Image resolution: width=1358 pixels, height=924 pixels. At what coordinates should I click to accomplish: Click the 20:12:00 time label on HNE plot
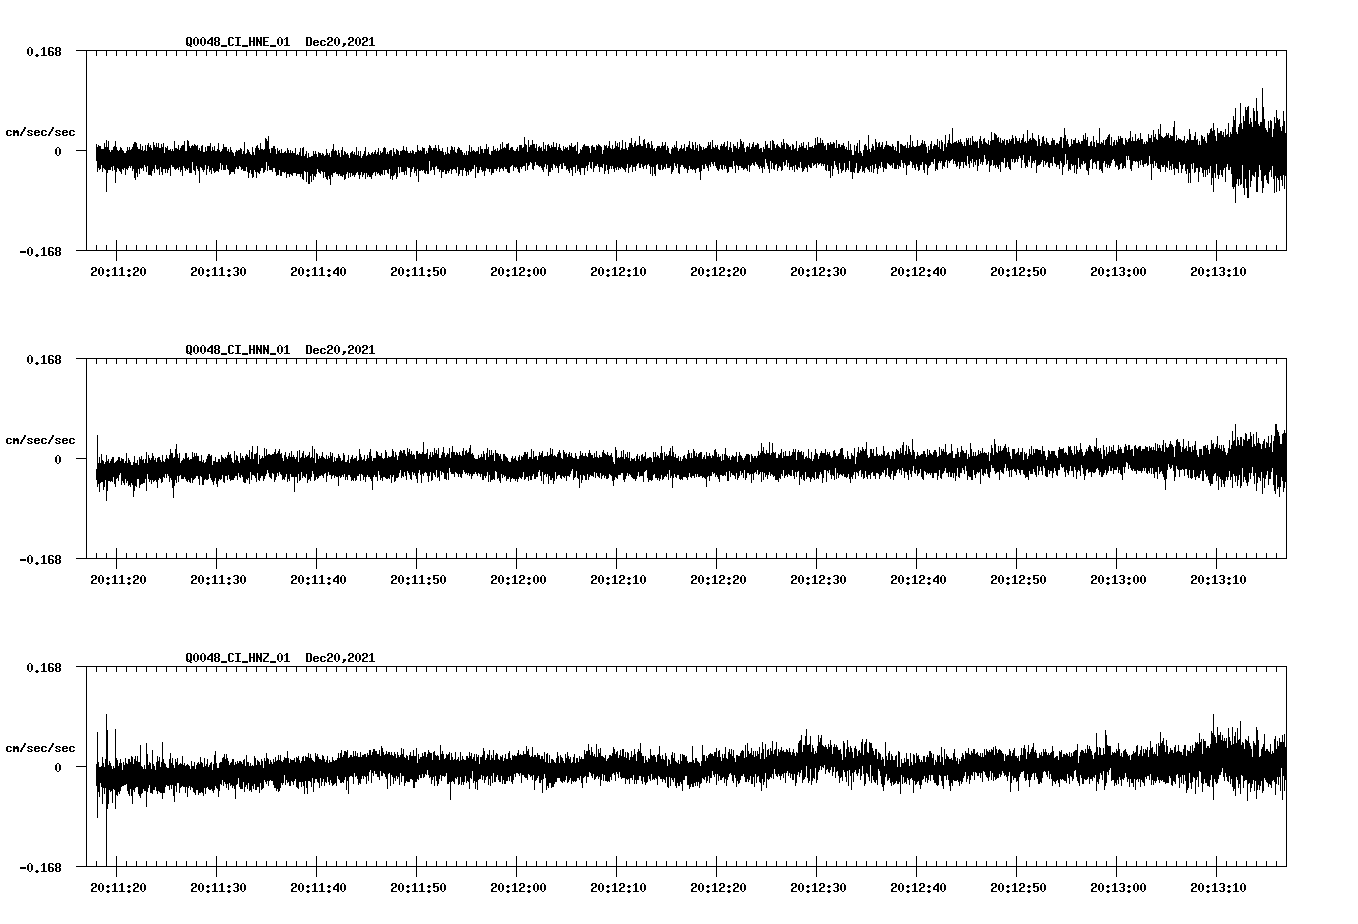pyautogui.click(x=518, y=272)
